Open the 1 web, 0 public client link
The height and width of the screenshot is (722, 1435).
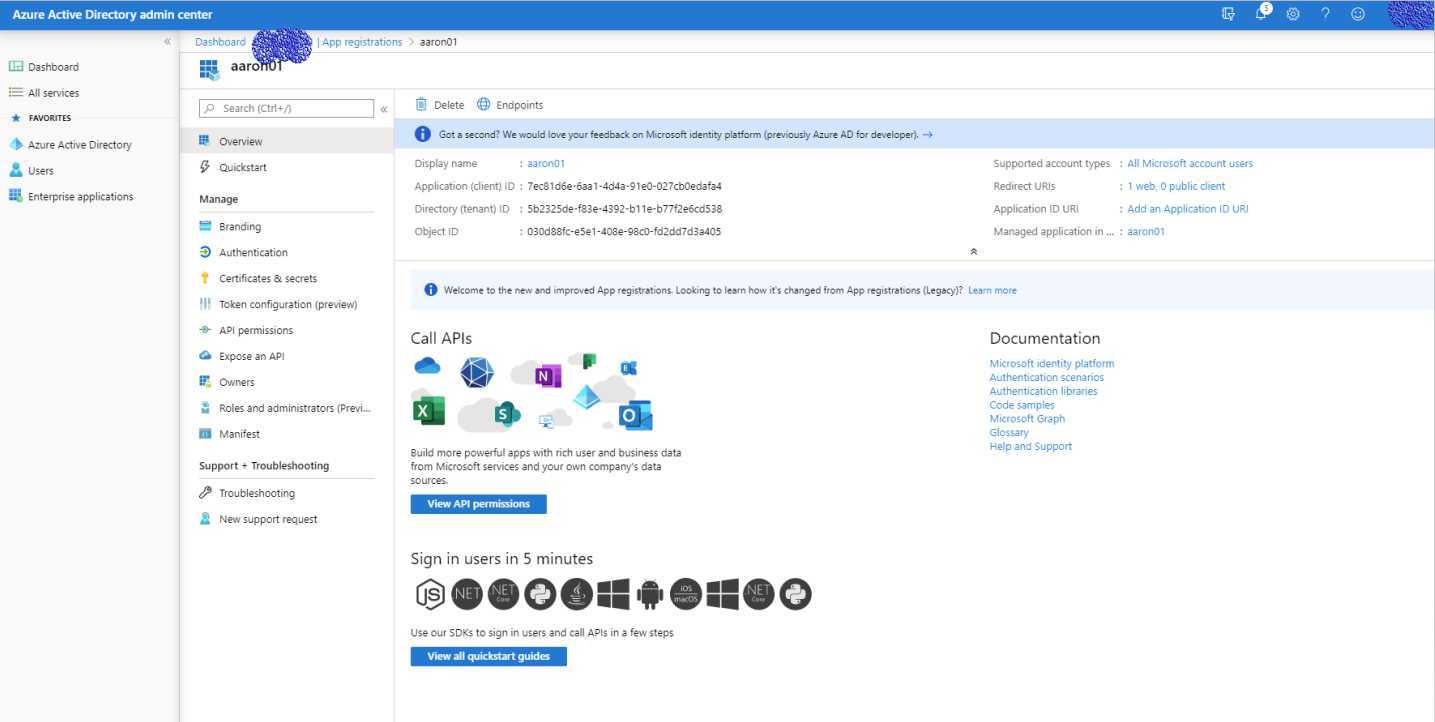(1176, 186)
